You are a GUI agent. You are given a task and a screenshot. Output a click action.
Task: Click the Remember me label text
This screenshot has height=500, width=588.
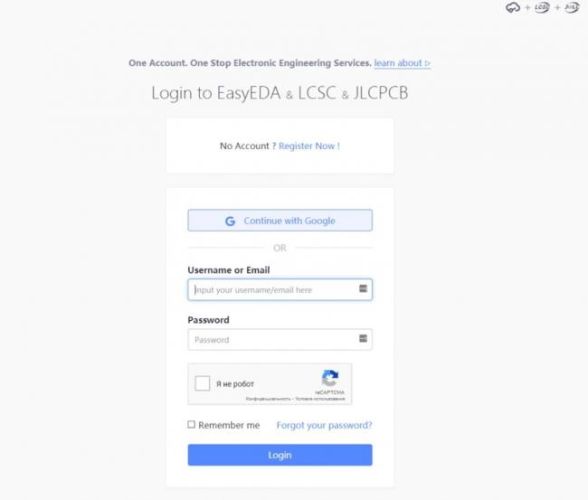tap(229, 425)
